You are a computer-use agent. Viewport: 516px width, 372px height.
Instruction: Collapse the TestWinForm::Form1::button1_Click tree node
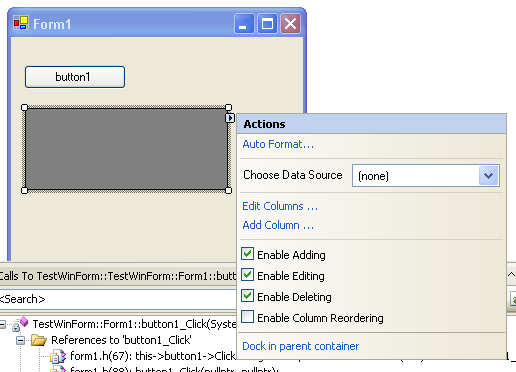(3, 324)
